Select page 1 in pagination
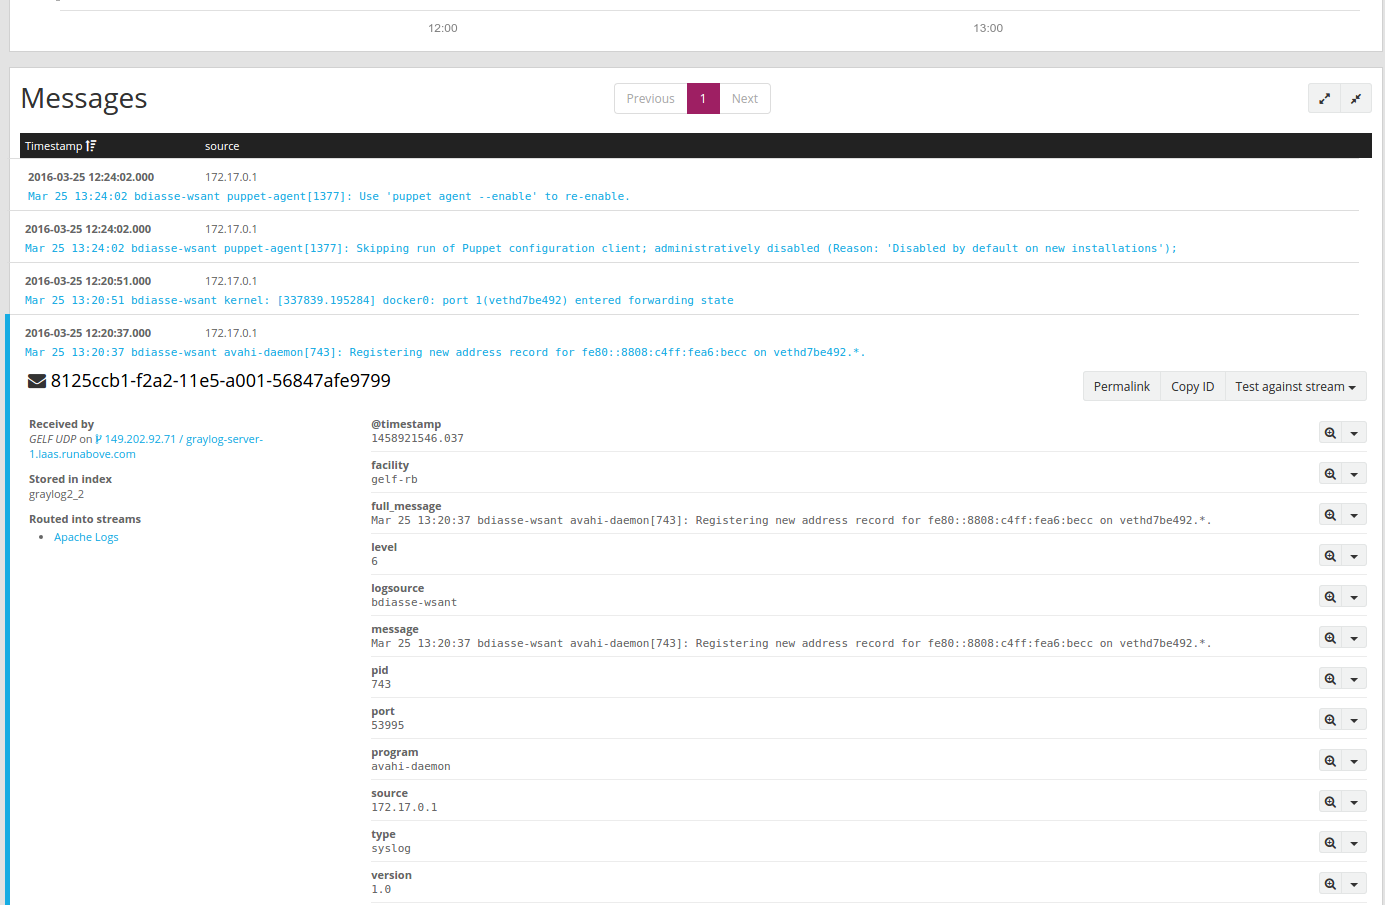 703,98
